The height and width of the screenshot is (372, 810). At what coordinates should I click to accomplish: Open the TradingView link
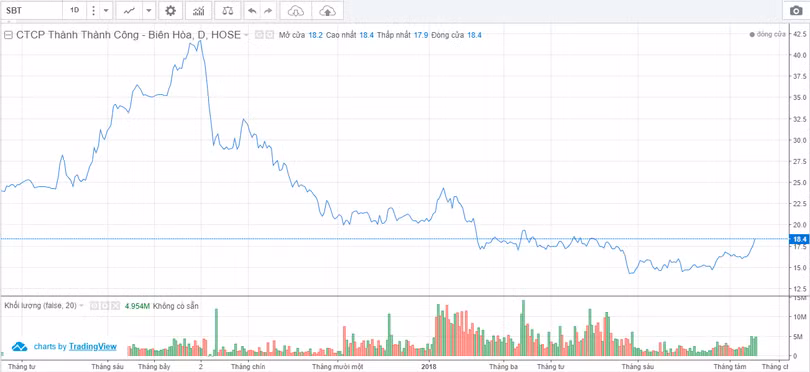93,347
